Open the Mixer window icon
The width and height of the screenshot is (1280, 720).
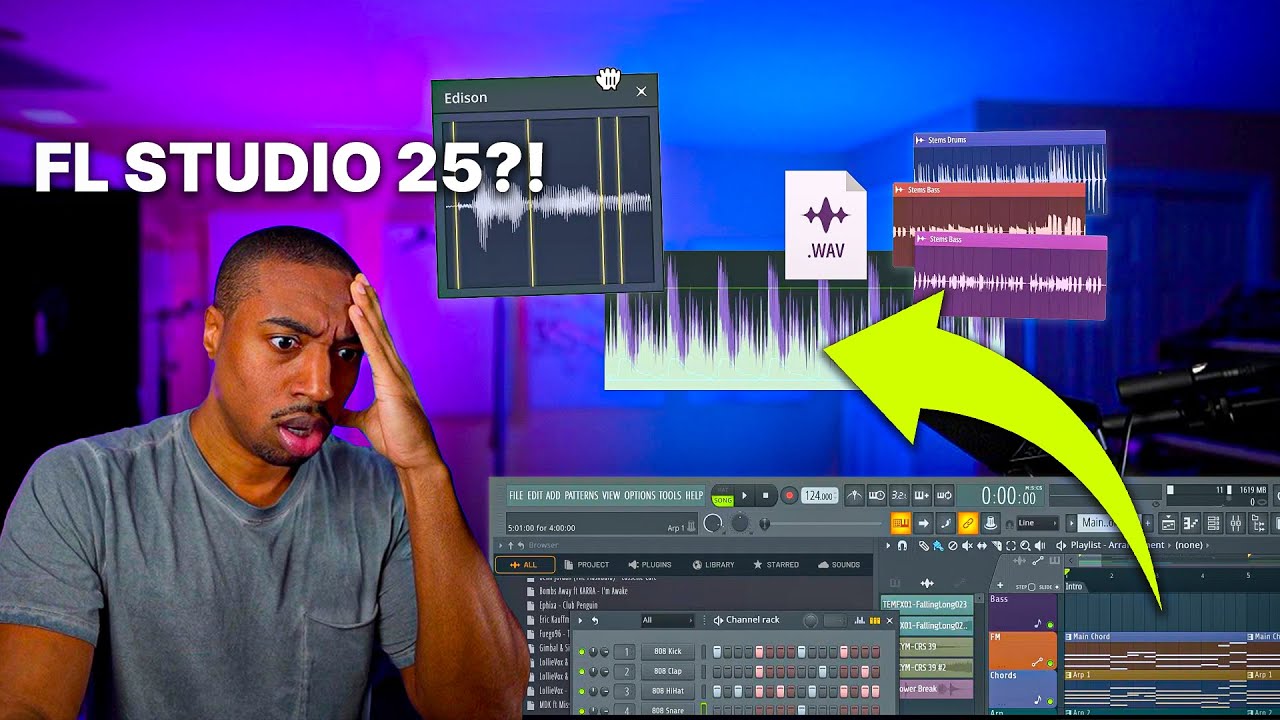tap(1235, 523)
